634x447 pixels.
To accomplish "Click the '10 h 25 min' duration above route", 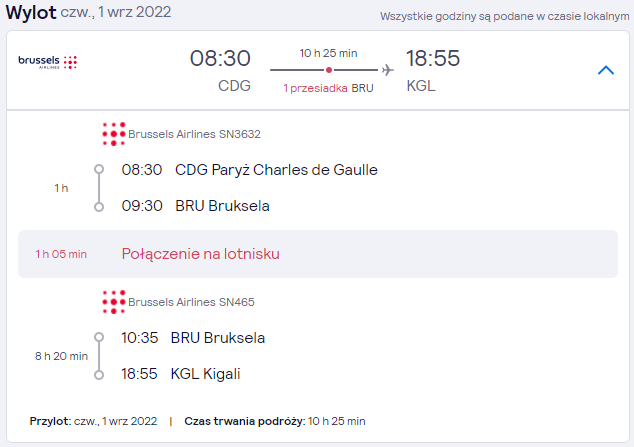I will (328, 53).
